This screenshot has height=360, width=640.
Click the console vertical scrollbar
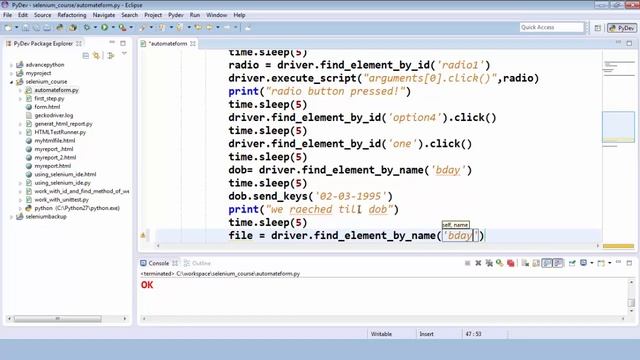point(631,302)
